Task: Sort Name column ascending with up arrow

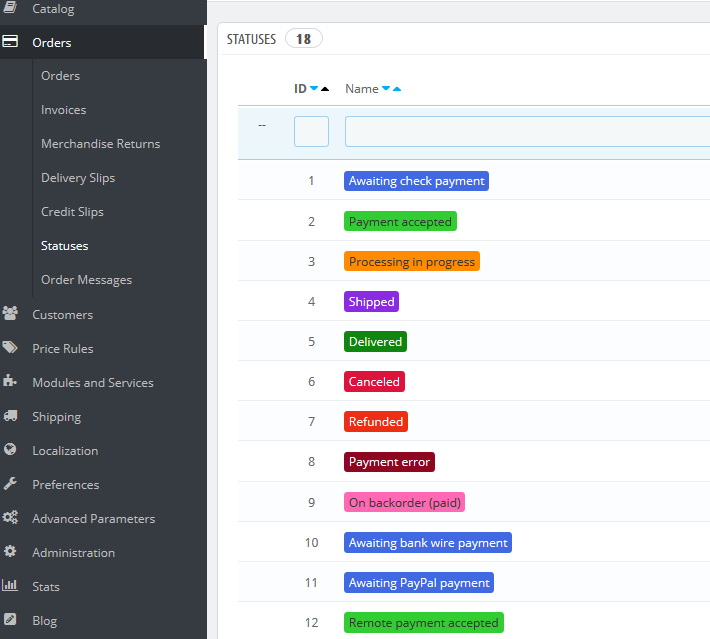Action: click(x=397, y=89)
